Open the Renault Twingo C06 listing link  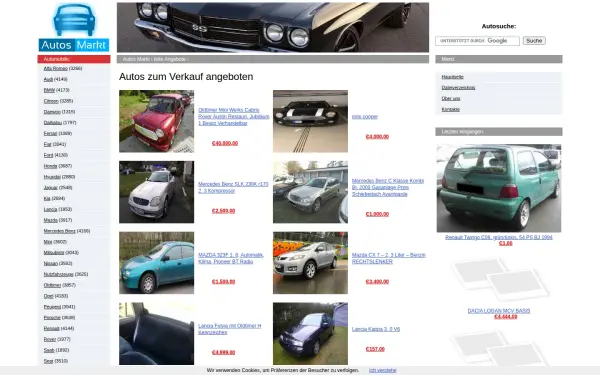pos(499,237)
